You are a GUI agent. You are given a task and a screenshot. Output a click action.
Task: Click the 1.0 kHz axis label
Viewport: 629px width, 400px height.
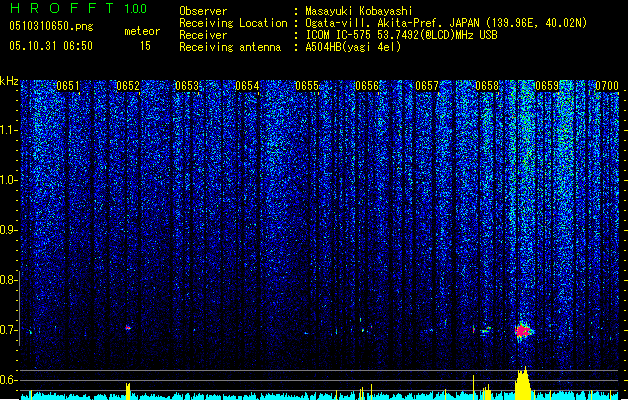point(8,180)
